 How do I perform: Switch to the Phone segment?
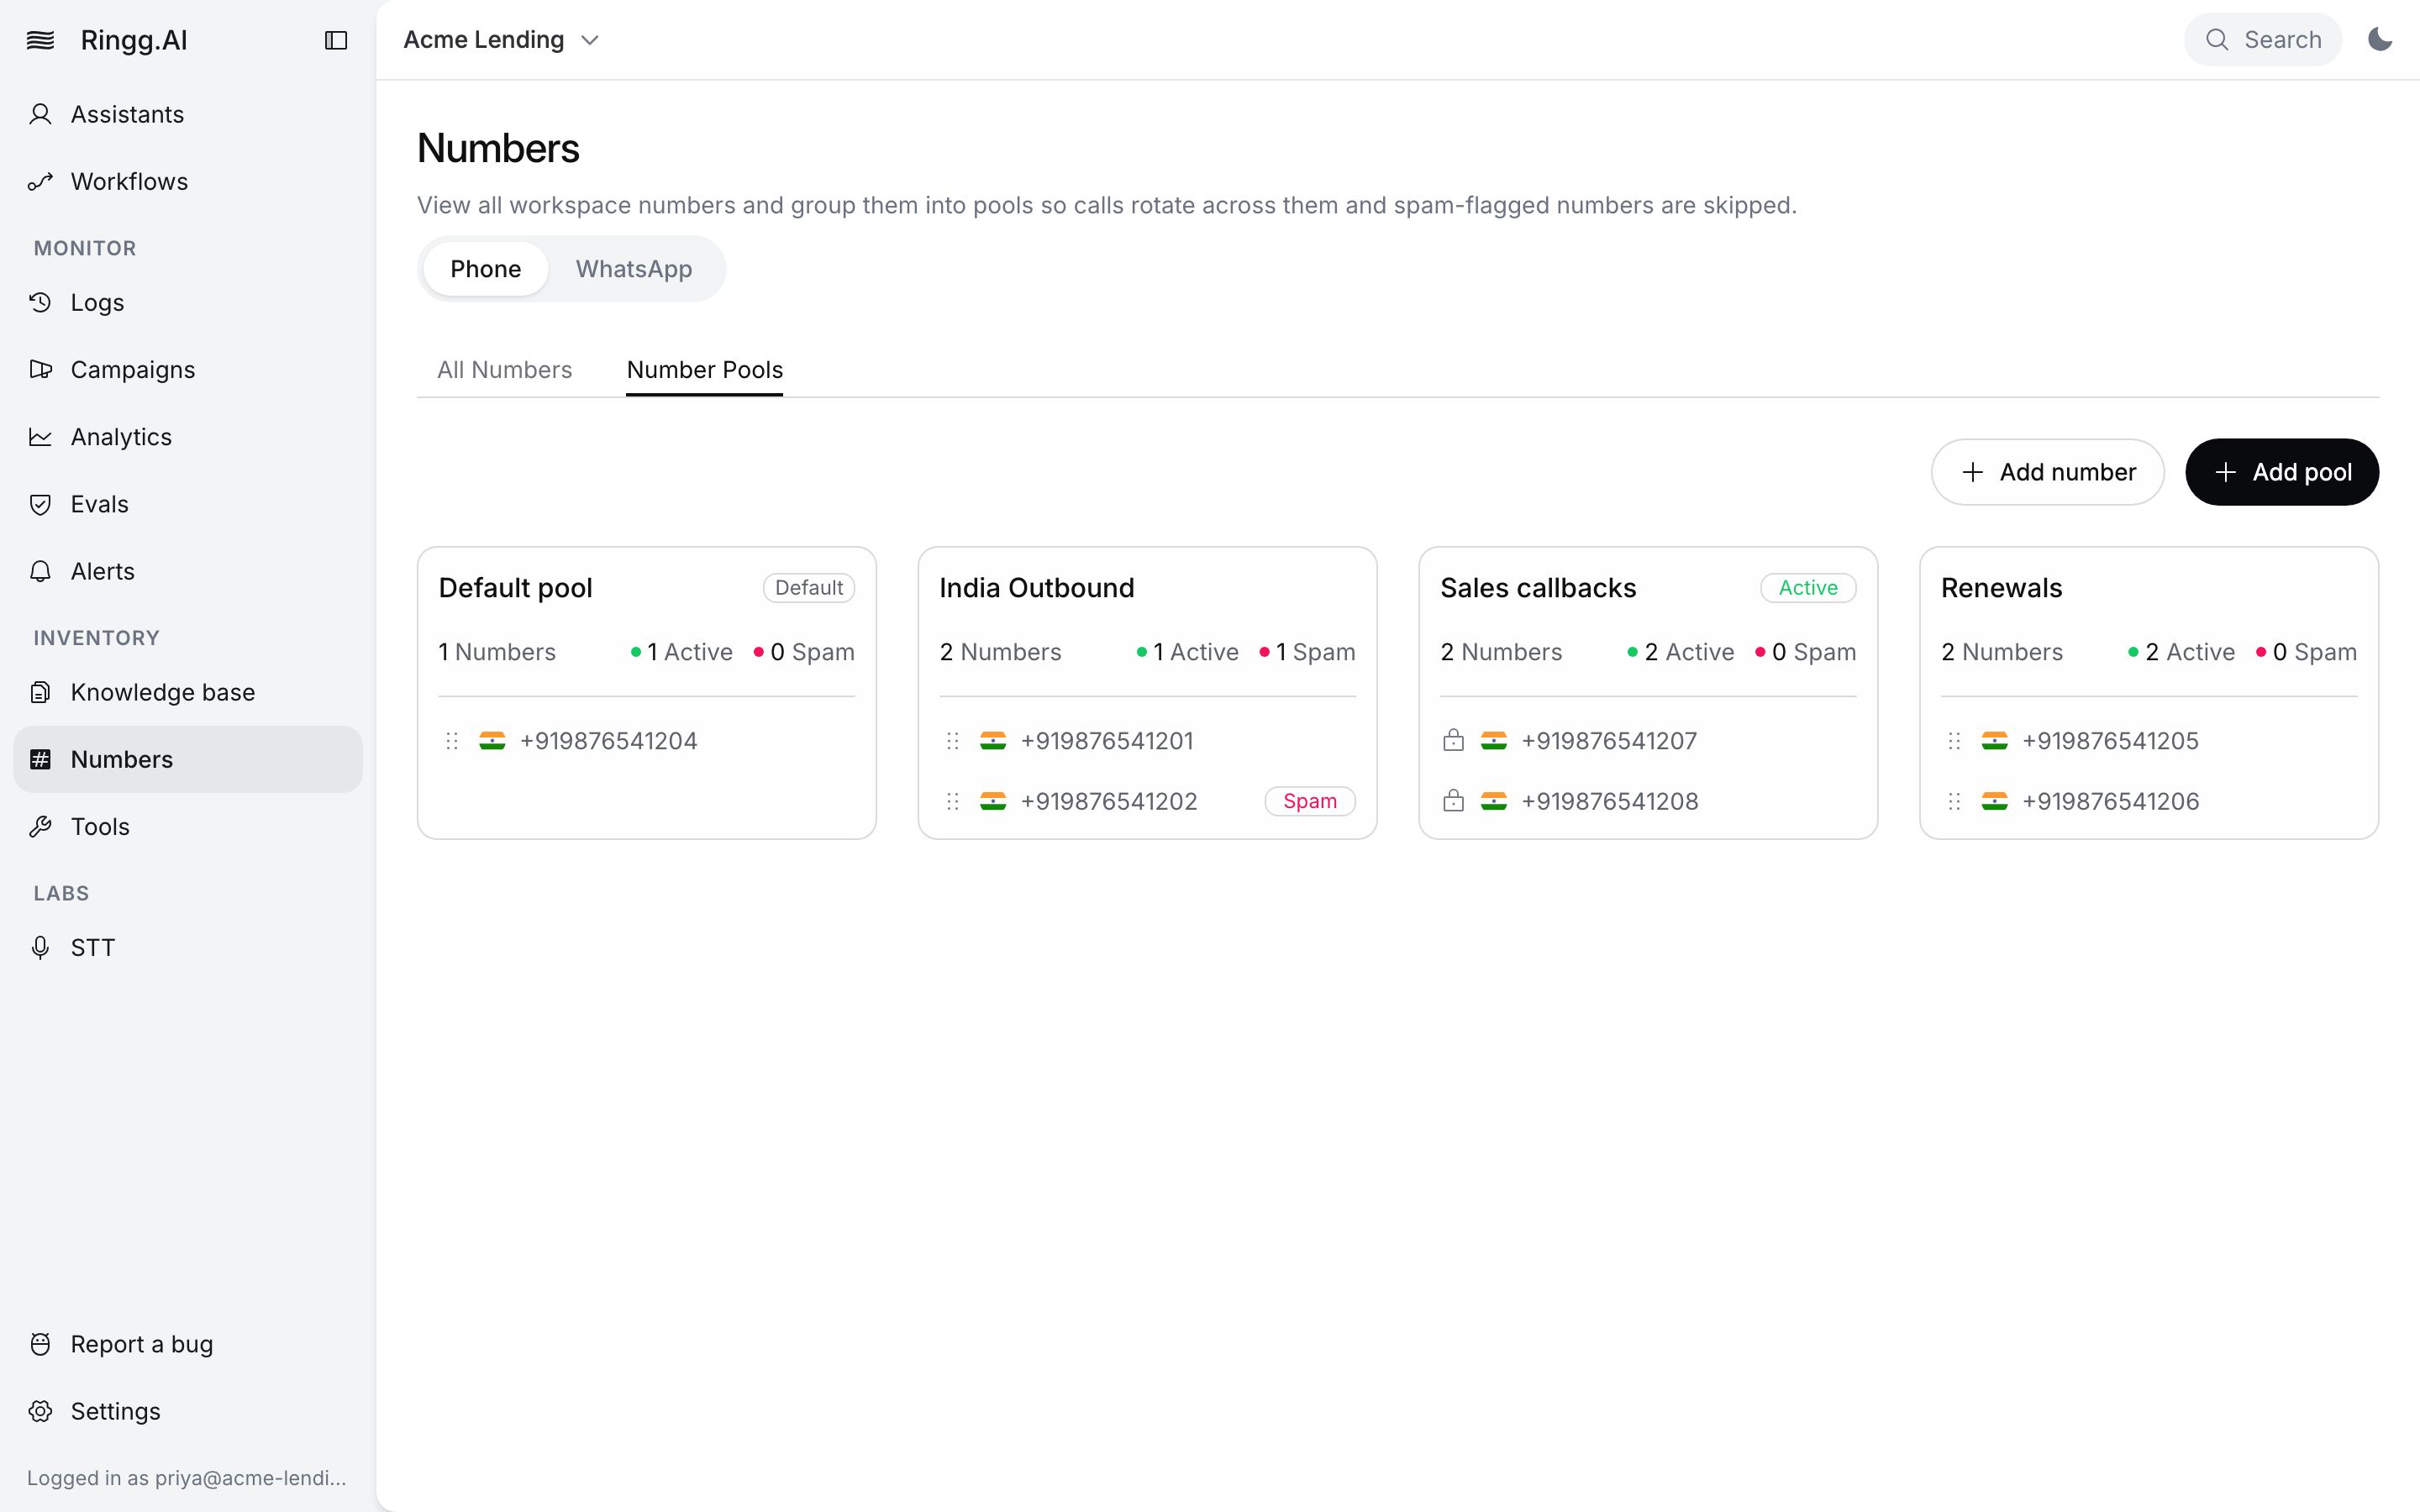tap(485, 269)
